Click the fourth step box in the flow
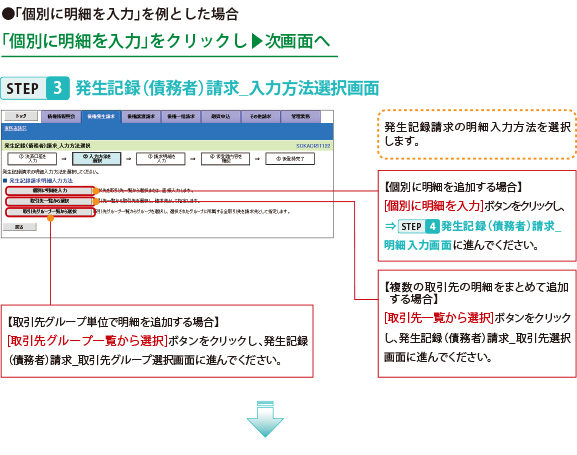Viewport: 577px width, 455px height. click(226, 159)
